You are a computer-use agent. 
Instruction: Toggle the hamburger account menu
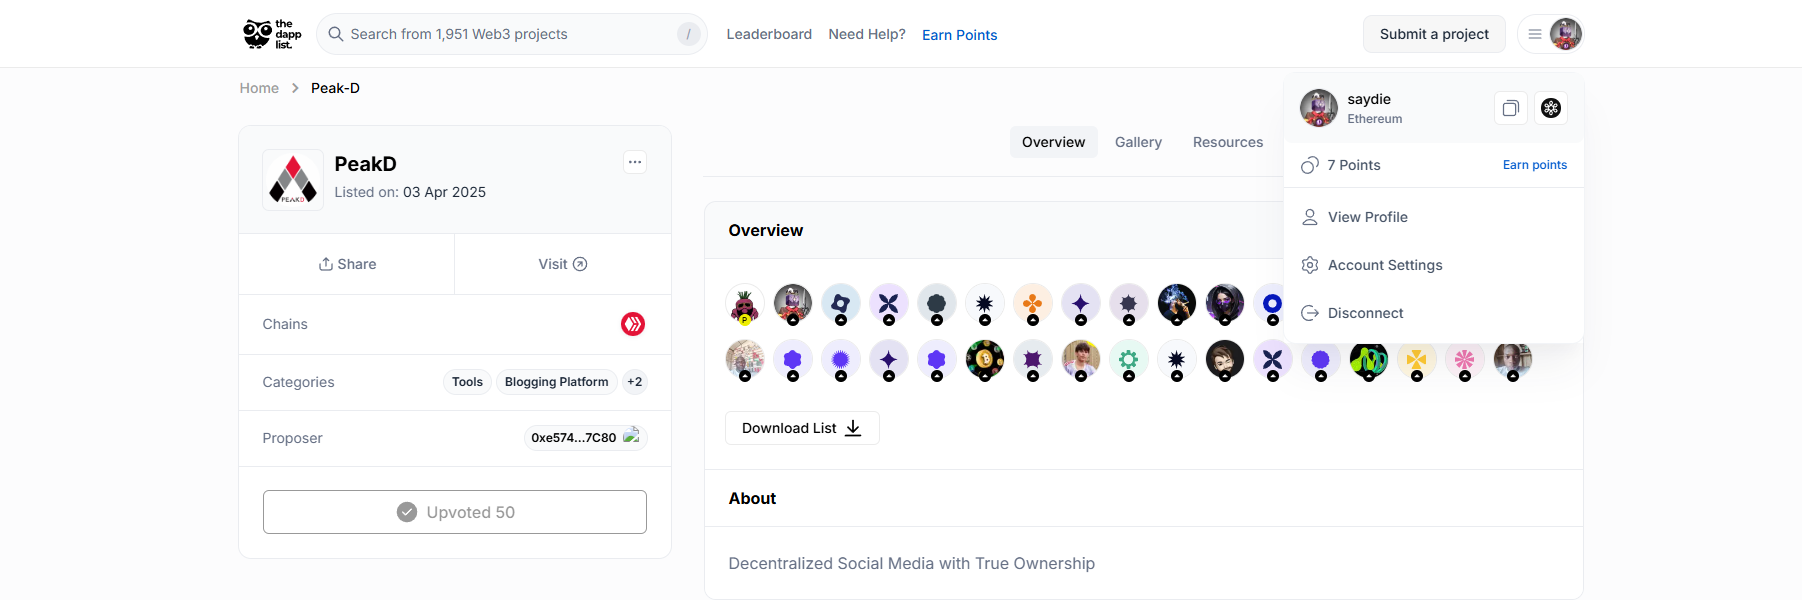pos(1535,34)
